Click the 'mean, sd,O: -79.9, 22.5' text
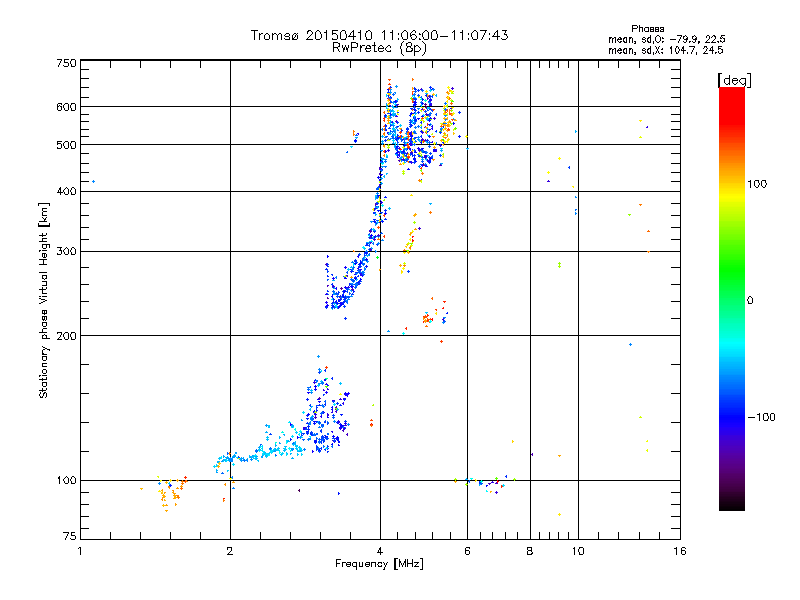800x600 pixels. 667,39
